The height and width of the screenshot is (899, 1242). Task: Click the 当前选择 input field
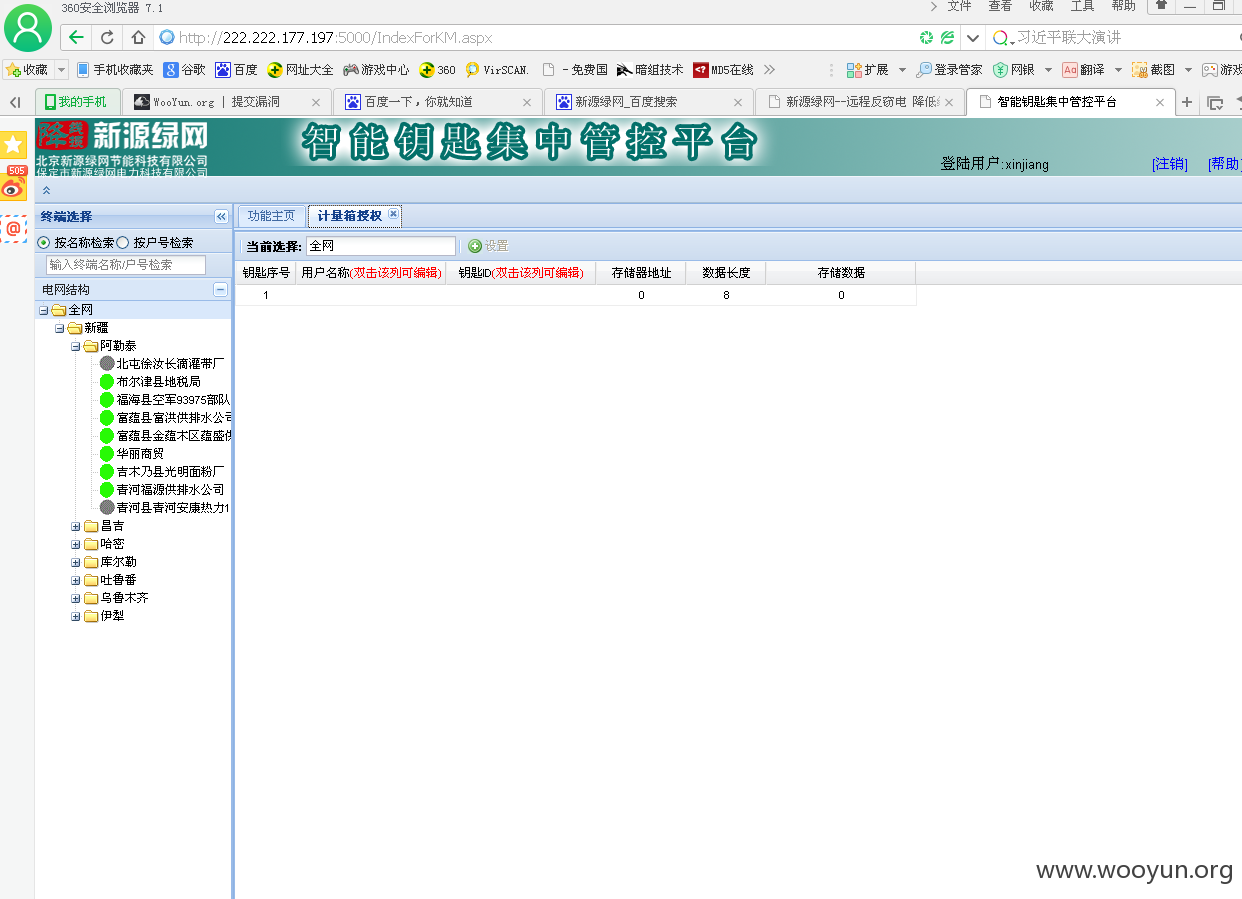[x=380, y=246]
